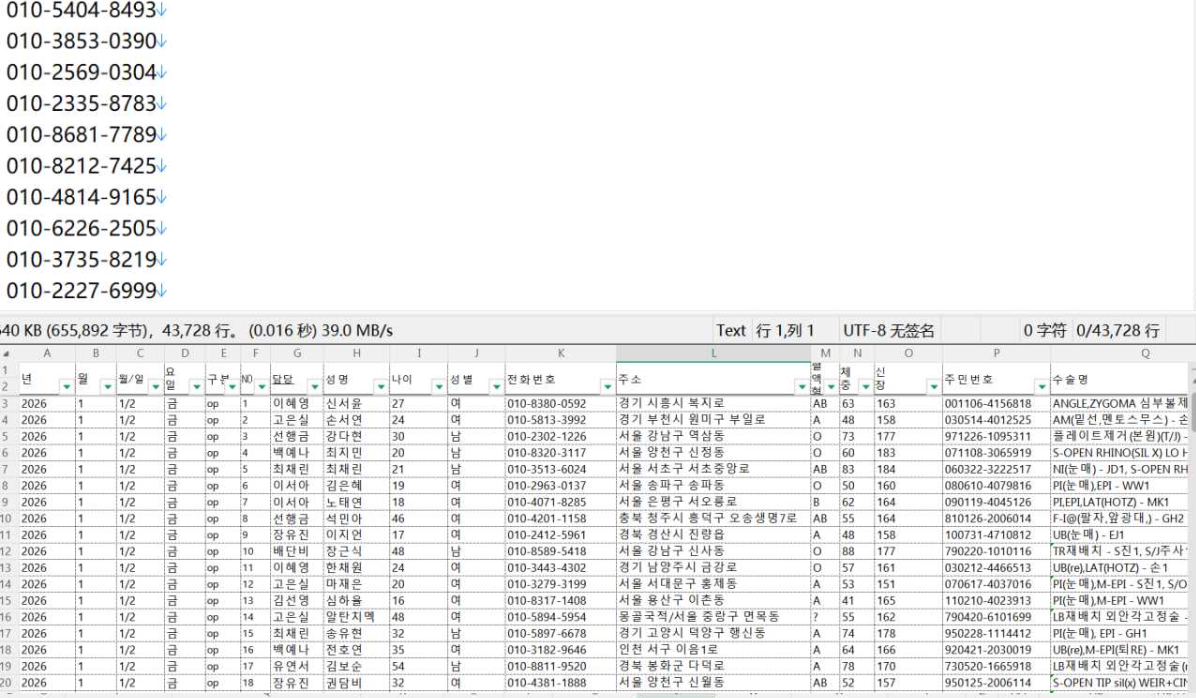Open filter dropdown for 월 column
The image size is (1196, 698).
click(x=107, y=387)
